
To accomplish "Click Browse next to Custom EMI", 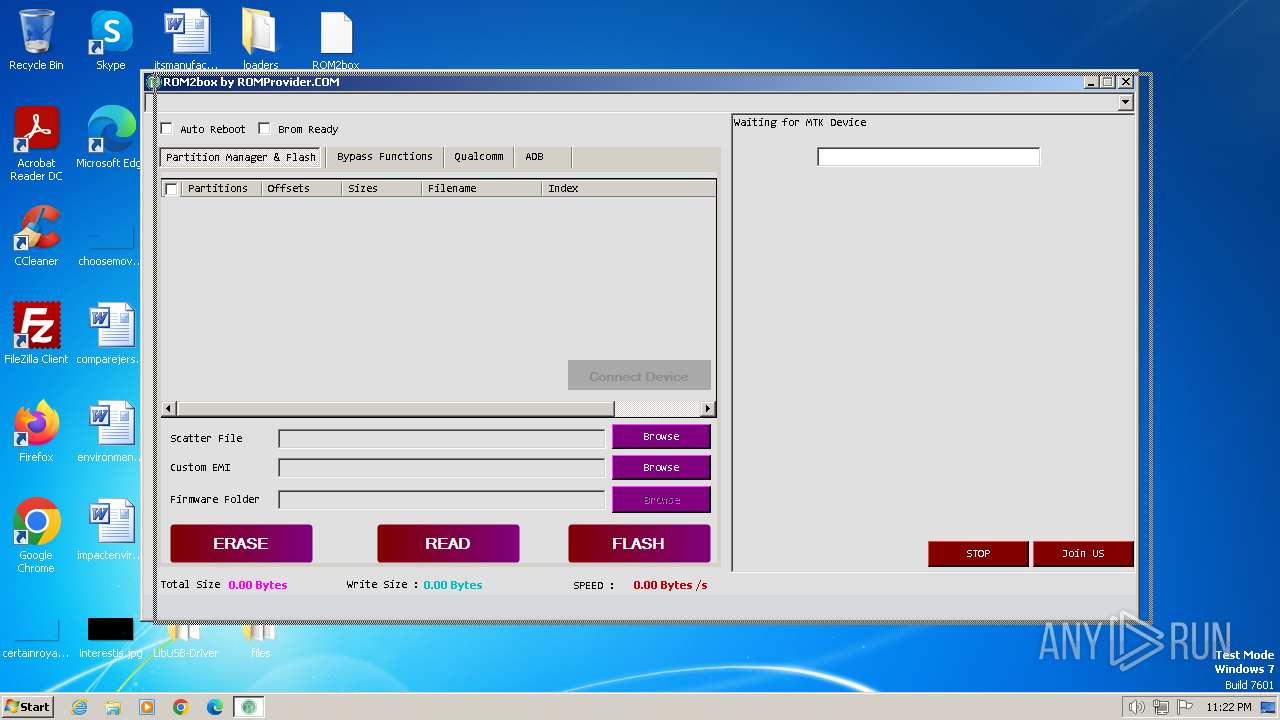I will click(x=661, y=467).
